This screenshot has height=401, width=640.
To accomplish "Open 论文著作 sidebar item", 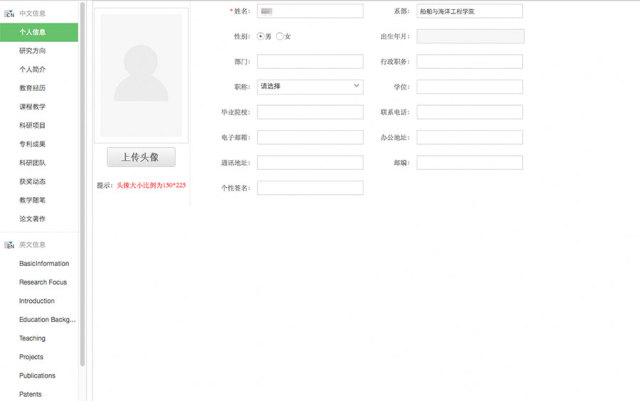I will 33,218.
